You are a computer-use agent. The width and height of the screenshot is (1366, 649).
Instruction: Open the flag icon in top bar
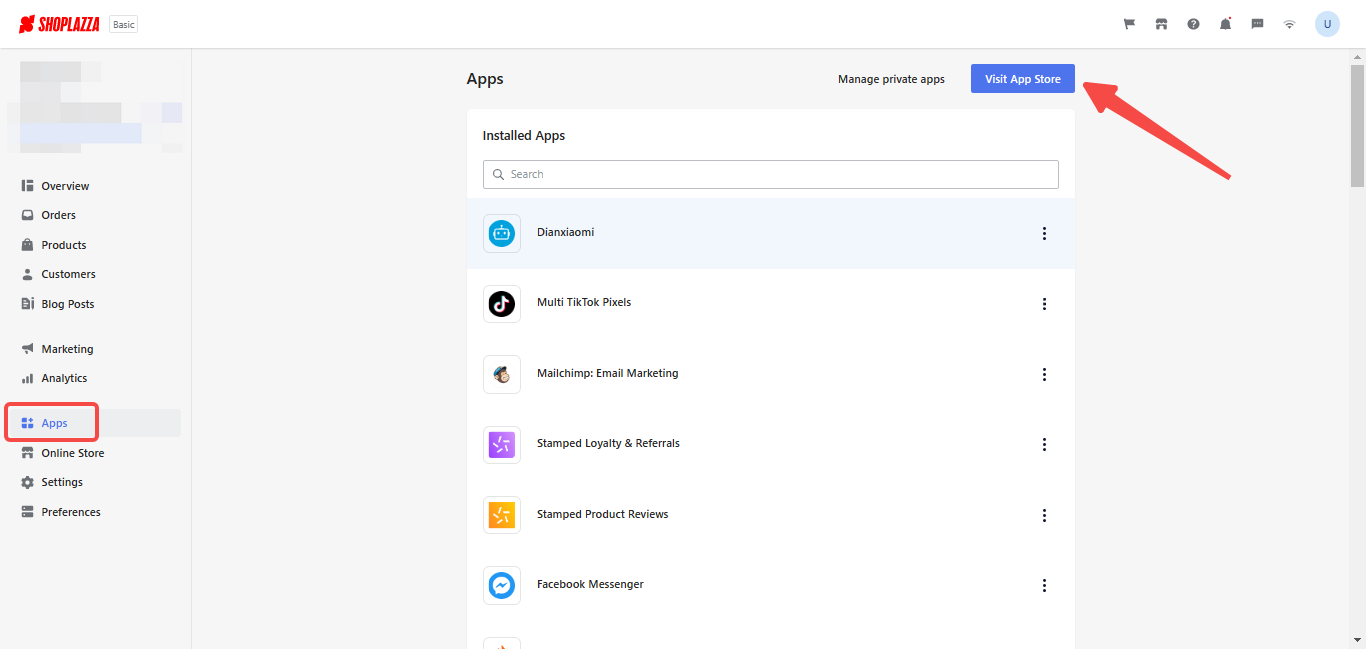[x=1129, y=24]
